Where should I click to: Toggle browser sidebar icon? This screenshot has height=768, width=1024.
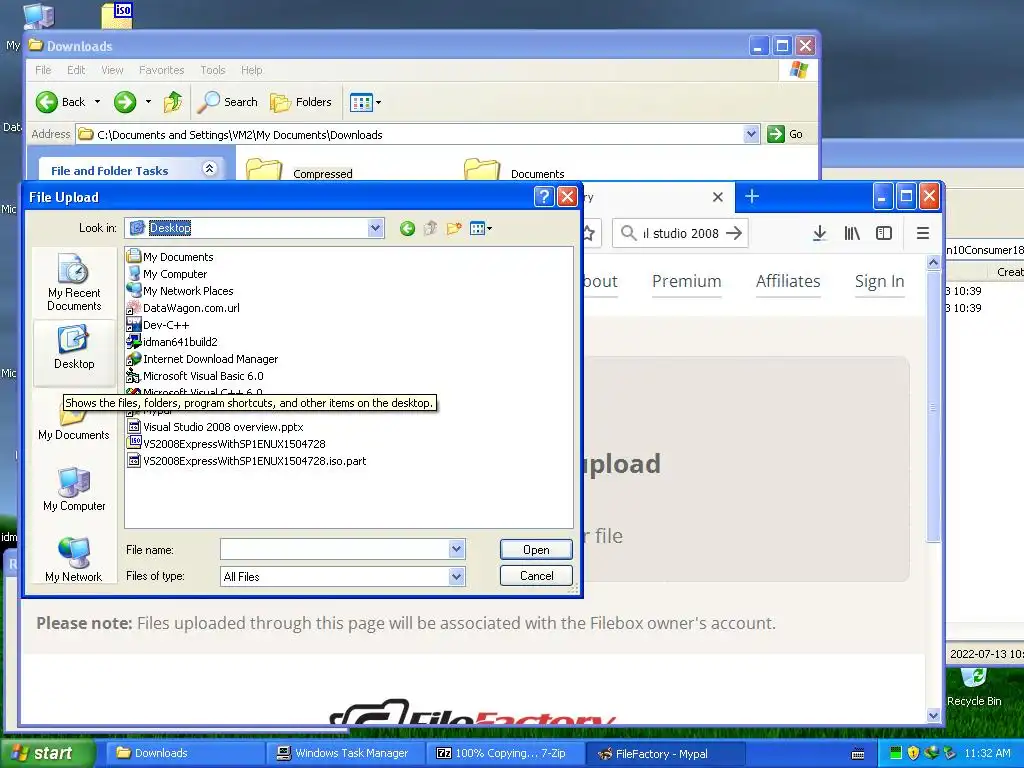(x=884, y=233)
